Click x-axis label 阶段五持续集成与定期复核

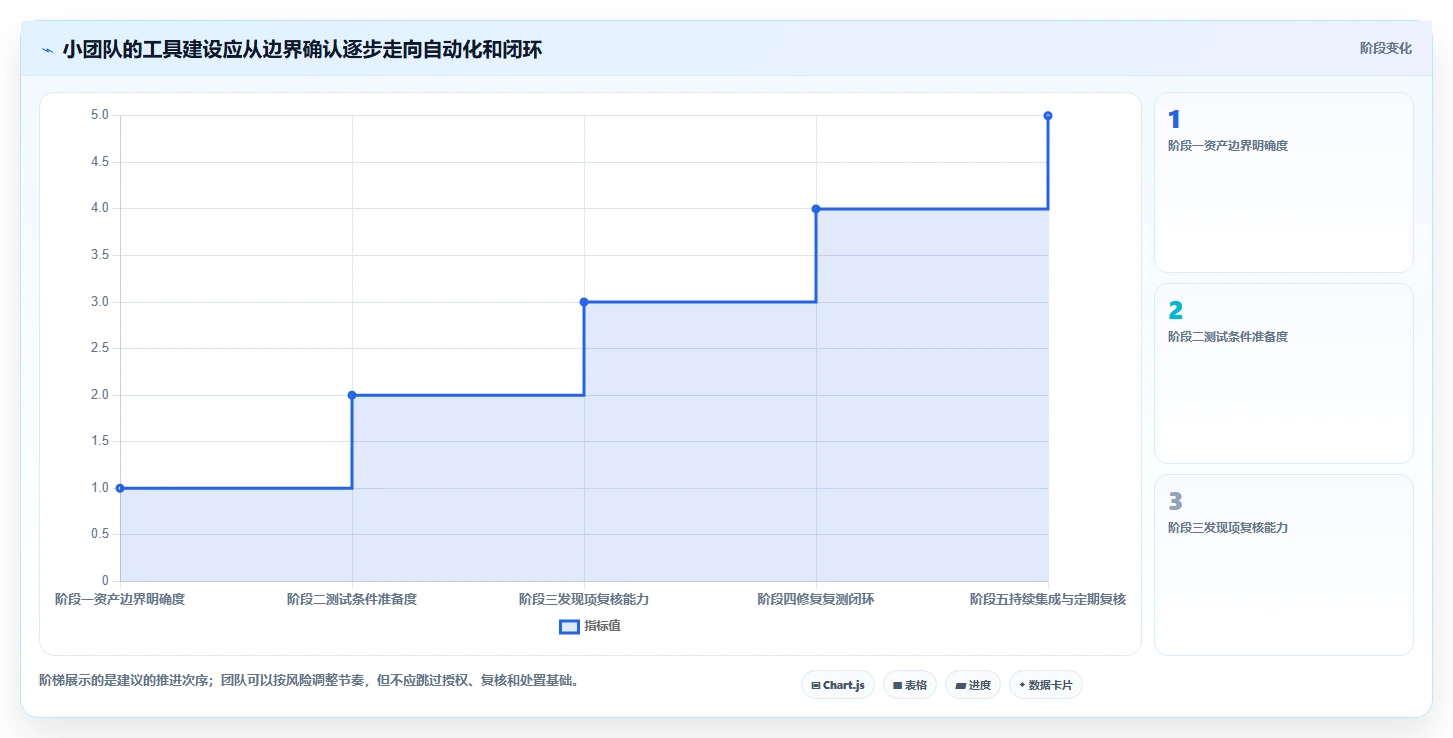(x=1048, y=600)
